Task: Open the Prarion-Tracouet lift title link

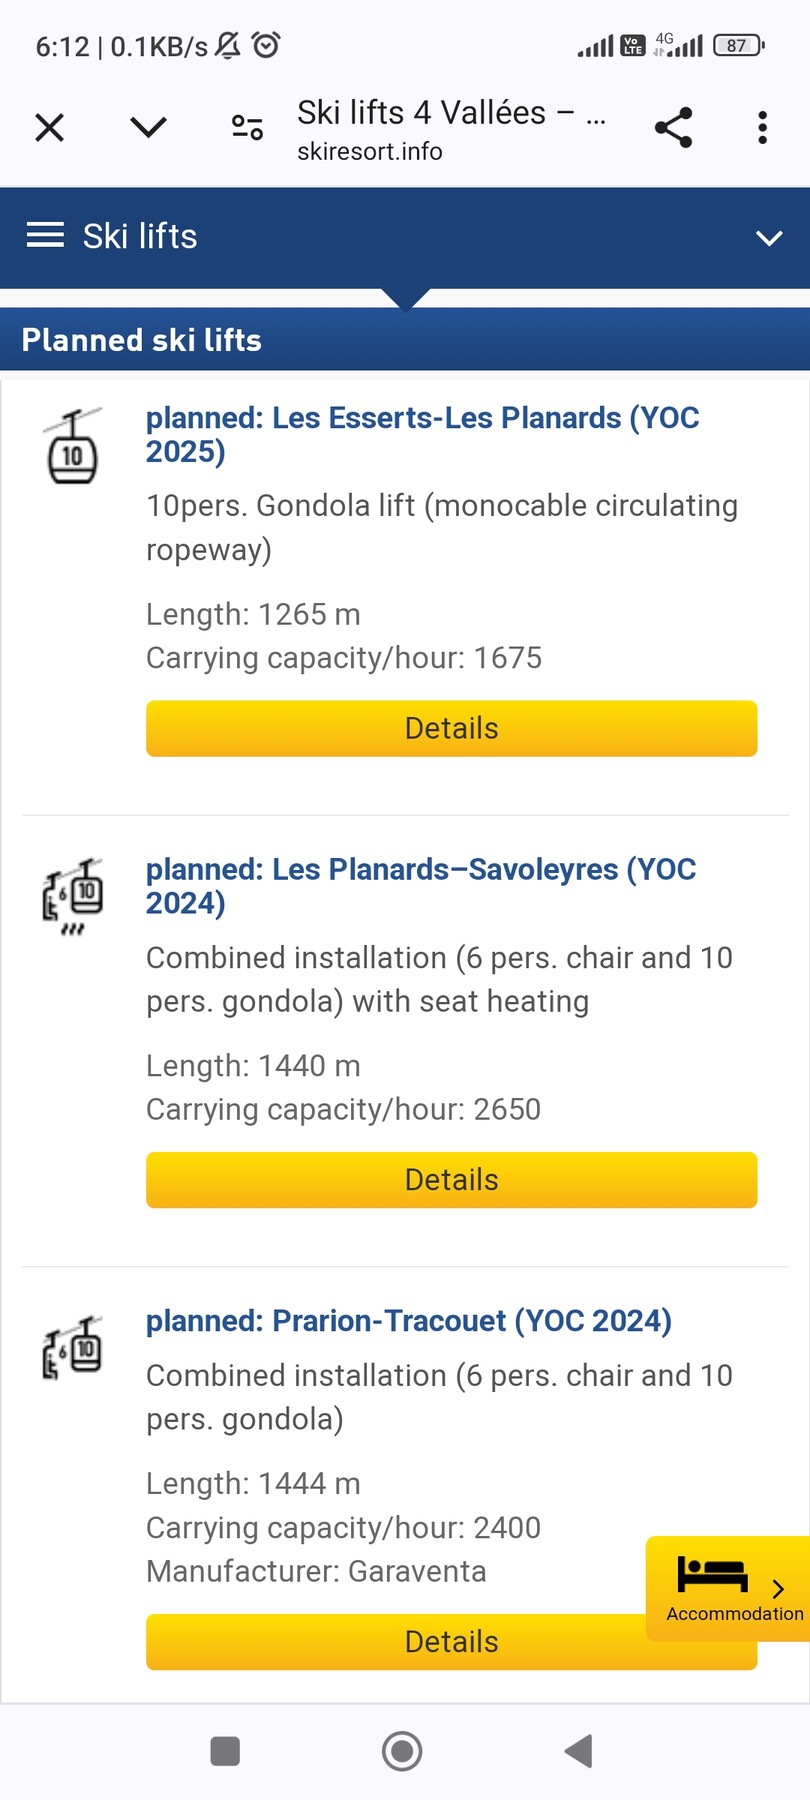Action: tap(408, 1321)
